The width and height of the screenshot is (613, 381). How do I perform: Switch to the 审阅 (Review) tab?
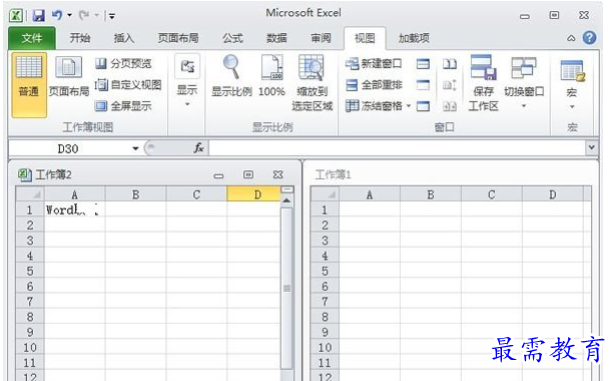pos(321,38)
